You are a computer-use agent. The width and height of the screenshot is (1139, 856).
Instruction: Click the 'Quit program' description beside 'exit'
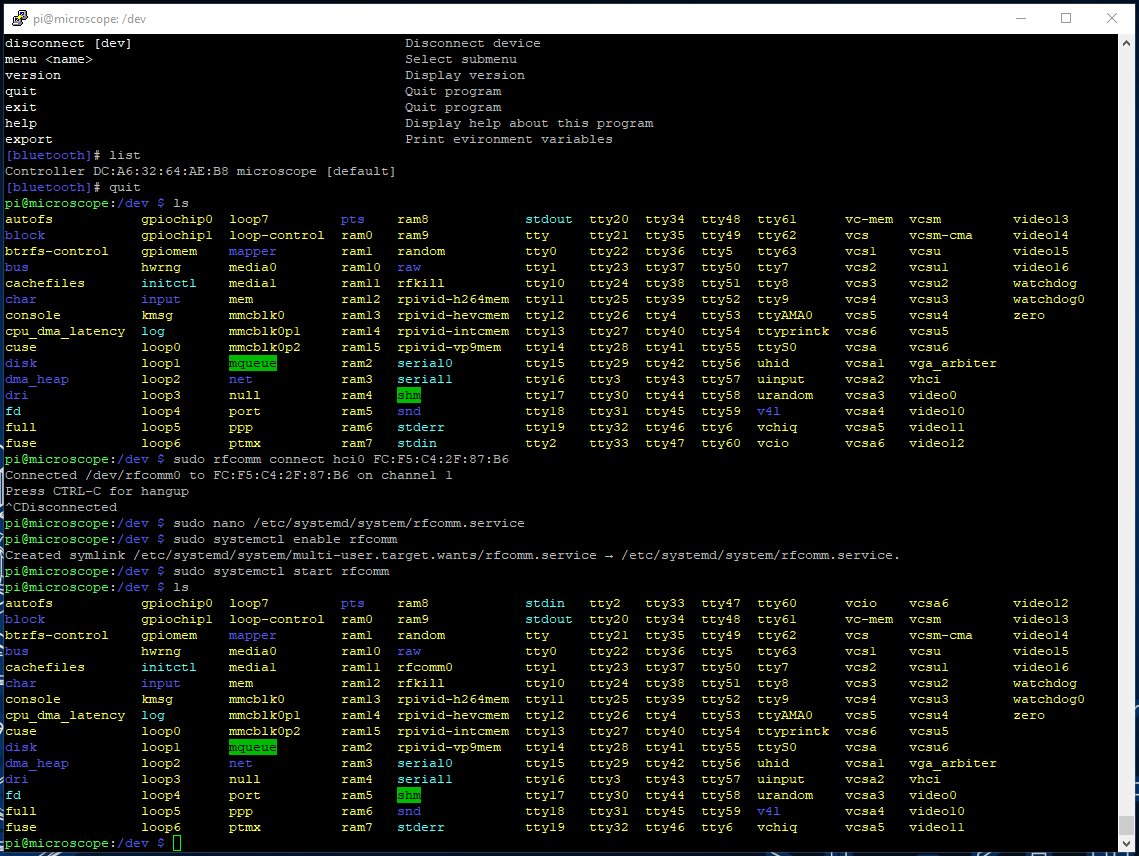coord(453,108)
